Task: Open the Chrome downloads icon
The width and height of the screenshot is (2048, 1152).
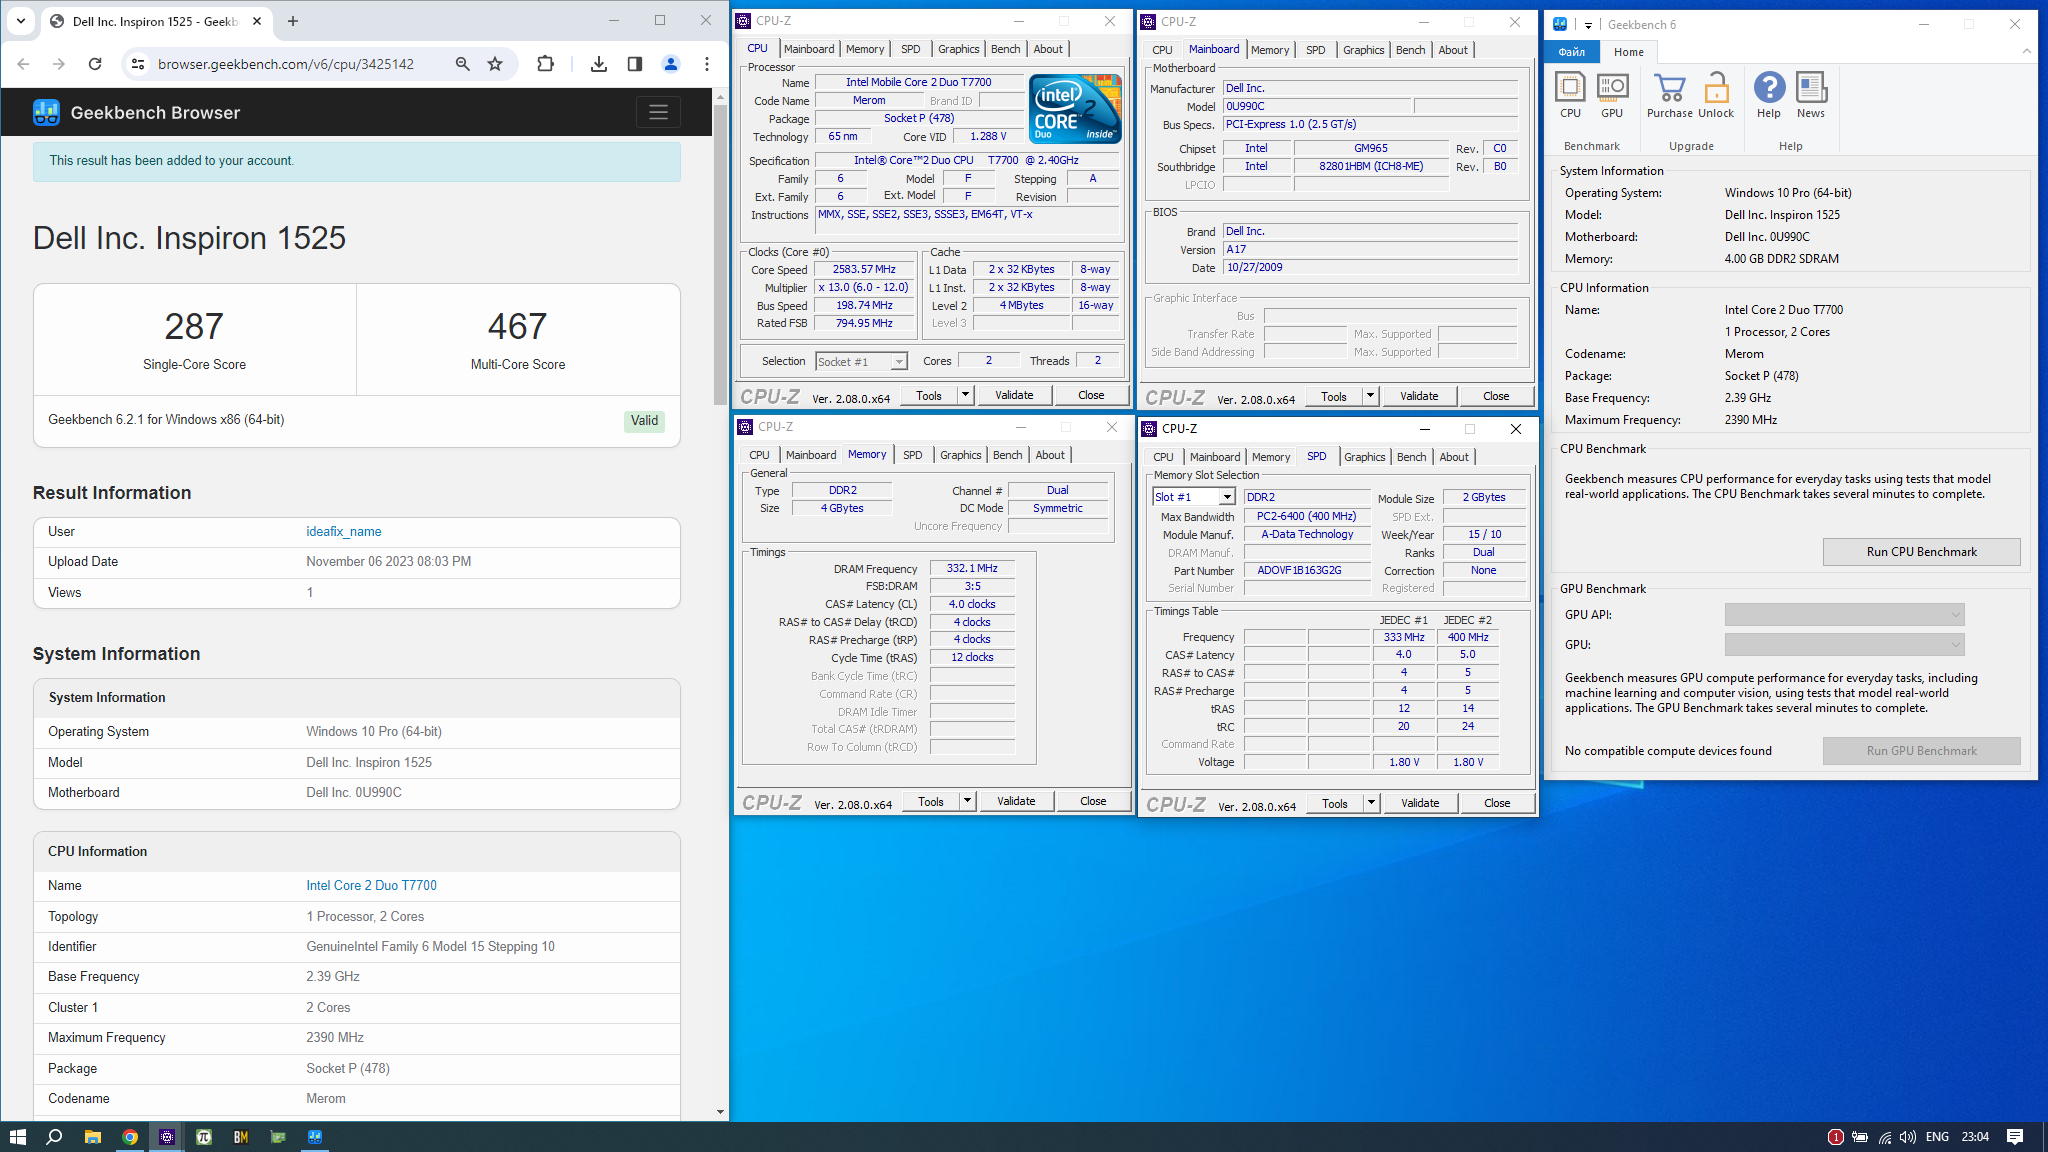Action: coord(599,64)
